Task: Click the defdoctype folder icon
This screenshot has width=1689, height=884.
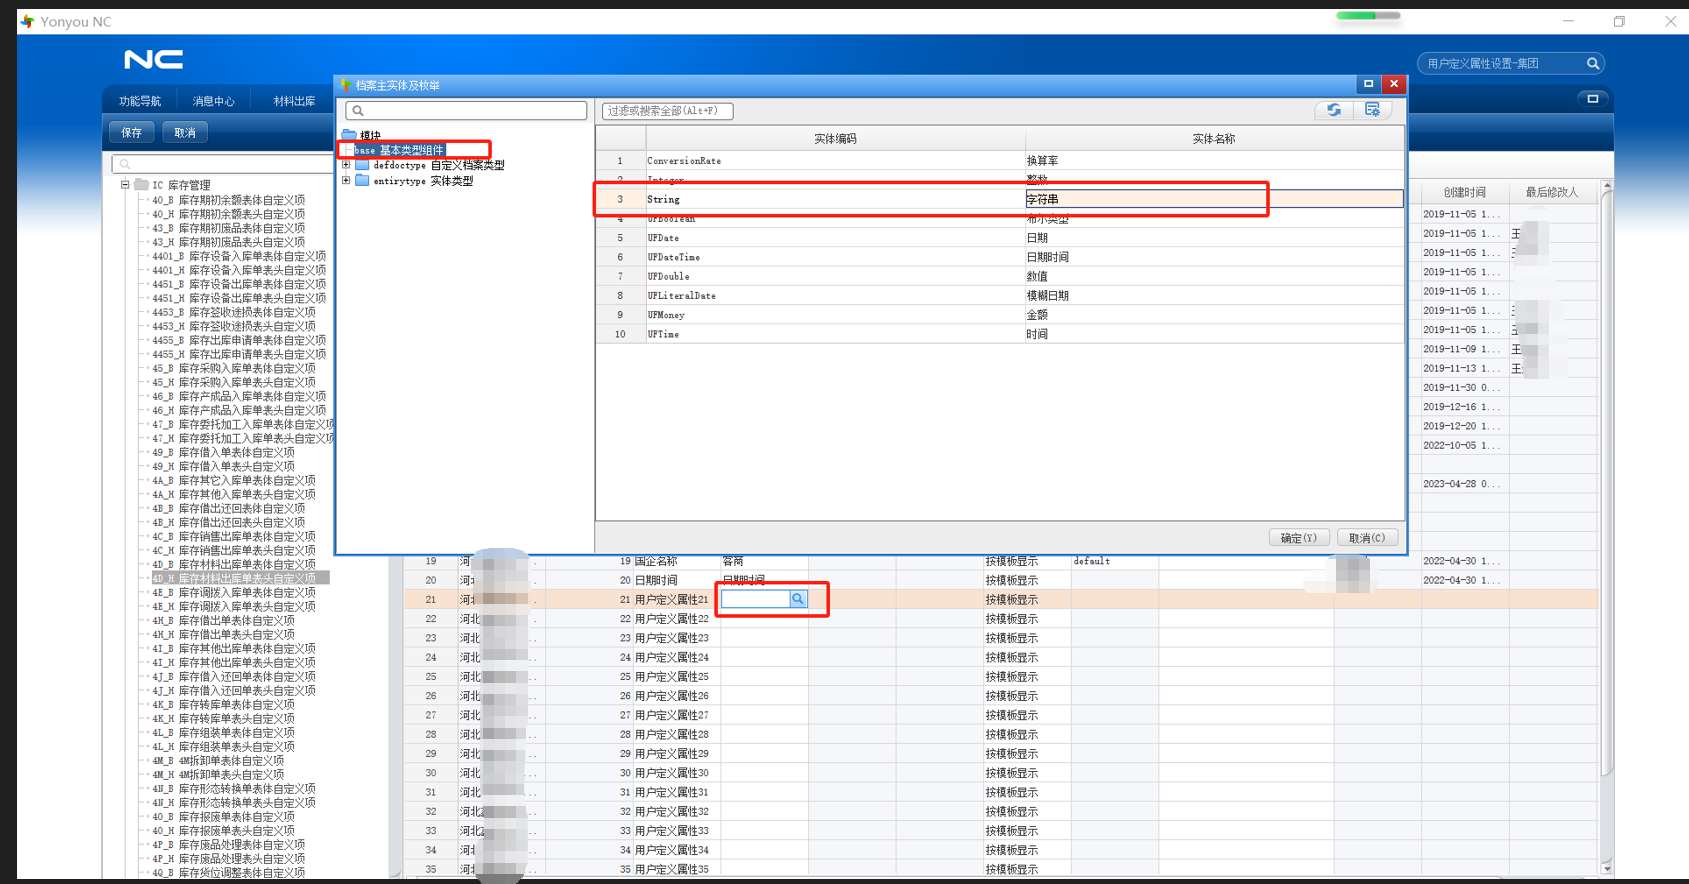Action: click(x=362, y=165)
